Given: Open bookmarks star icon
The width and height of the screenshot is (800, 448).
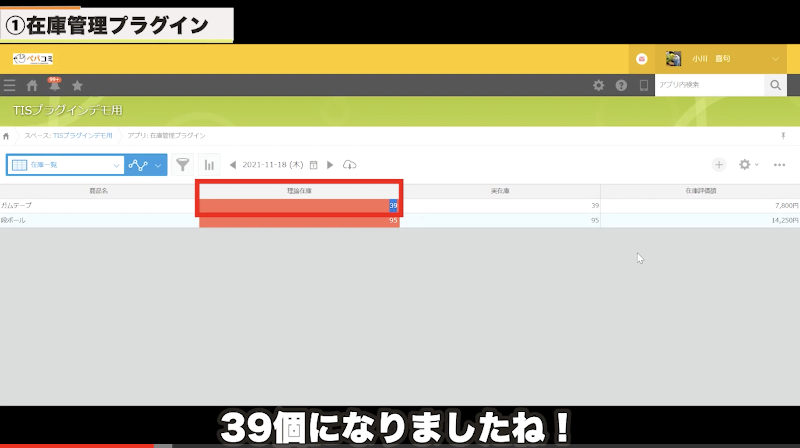Looking at the screenshot, I should coord(77,86).
